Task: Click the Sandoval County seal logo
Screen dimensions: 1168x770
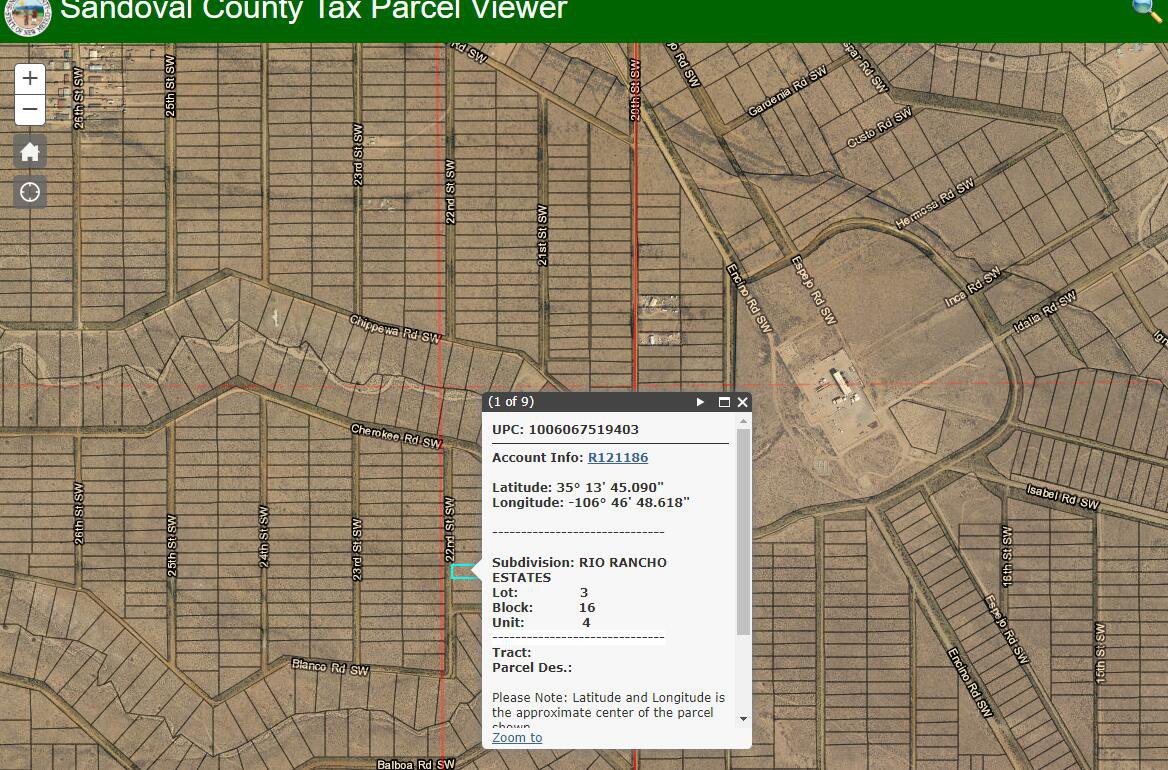Action: pos(28,15)
